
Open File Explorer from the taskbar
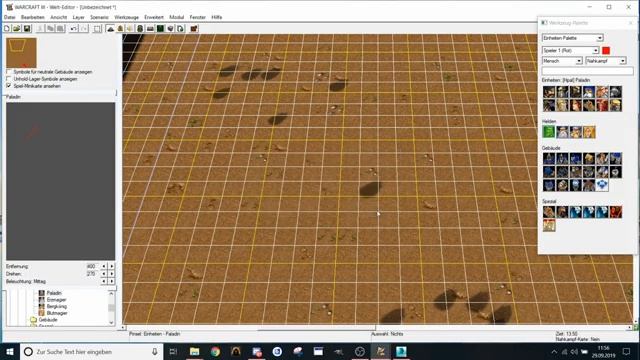point(194,351)
